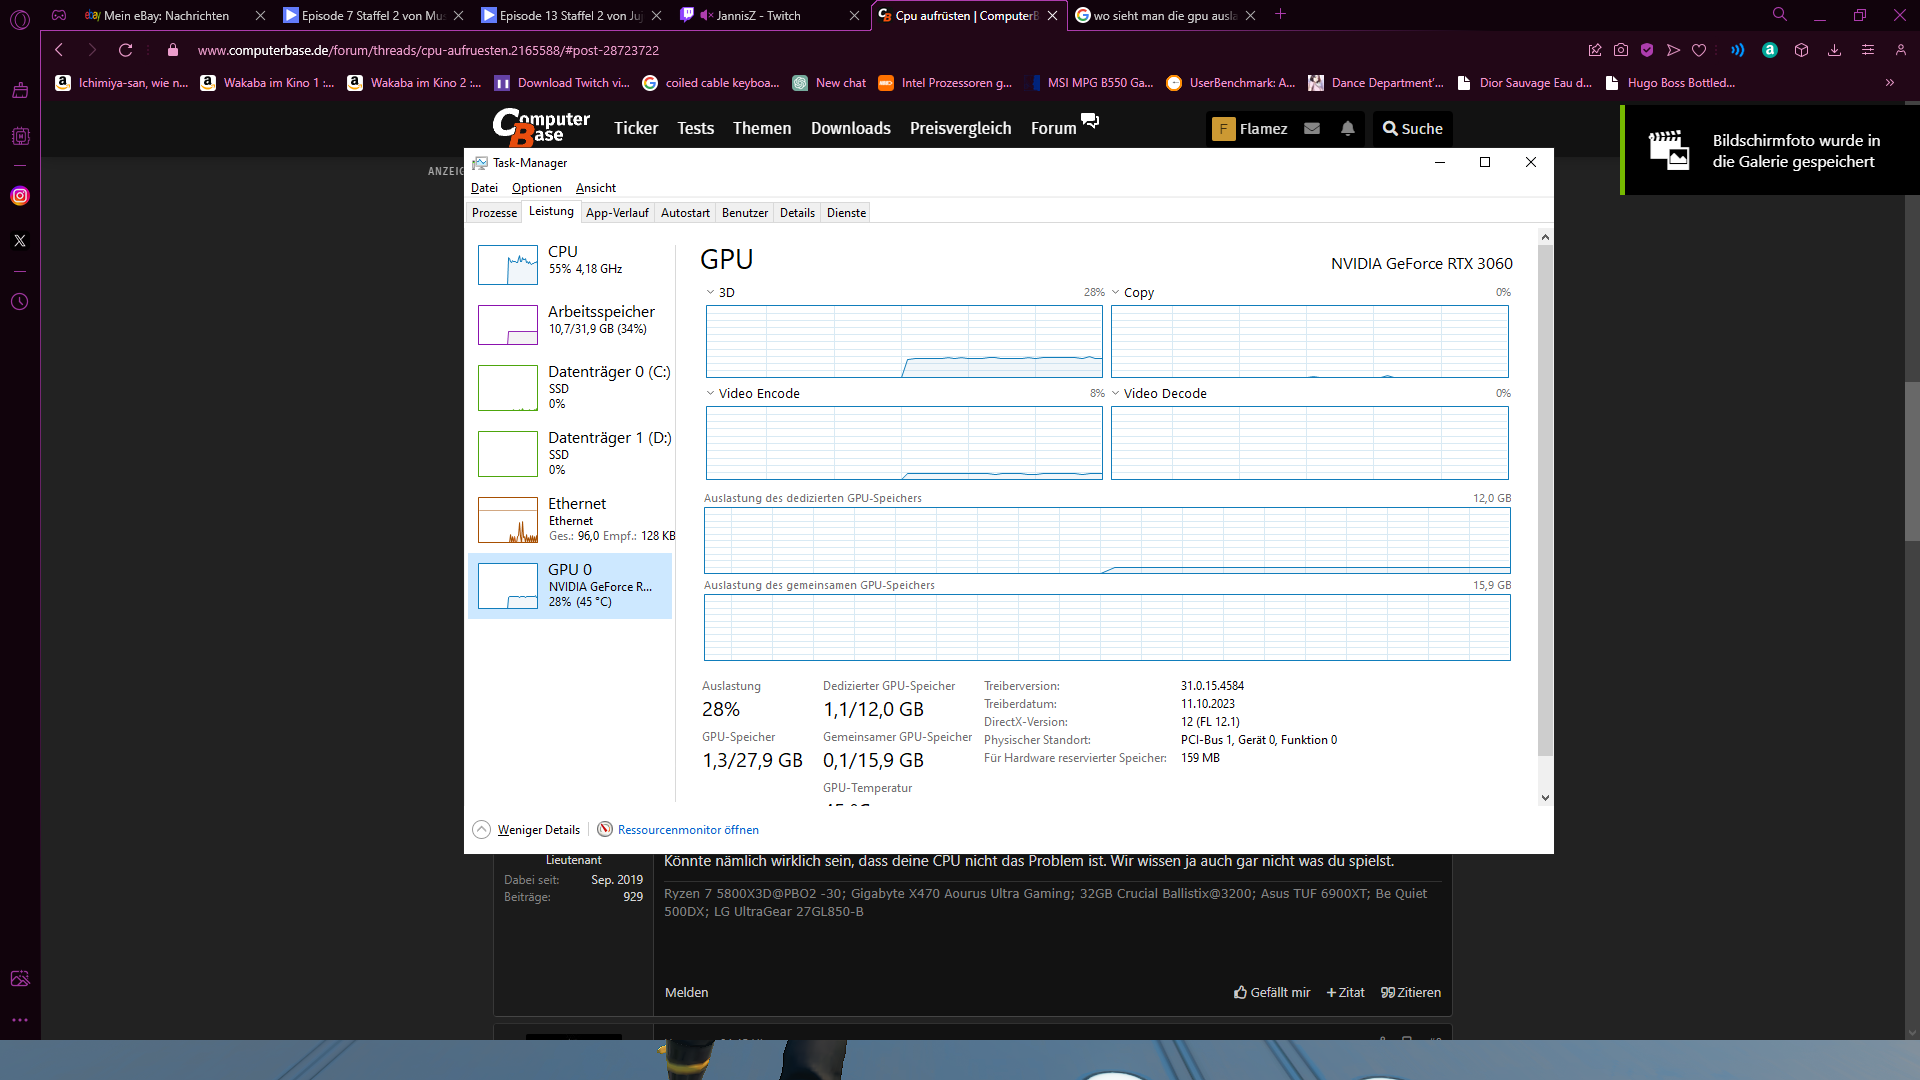Switch to the Prozesse tab
This screenshot has height=1080, width=1920.
(x=494, y=213)
